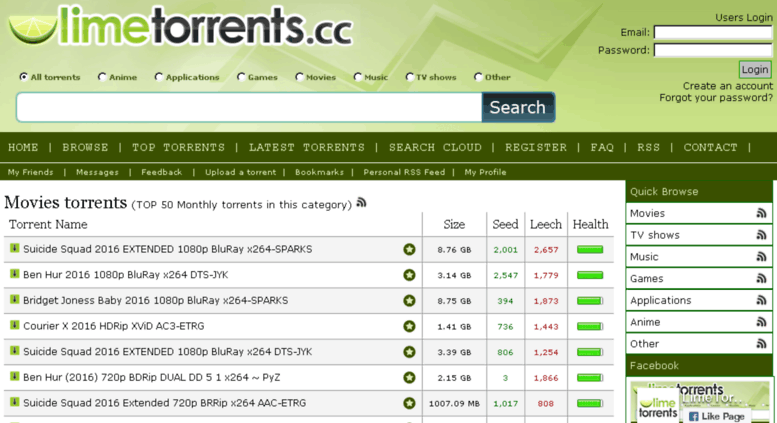Image resolution: width=777 pixels, height=423 pixels.
Task: Open the Anime RSS feed icon
Action: (761, 322)
